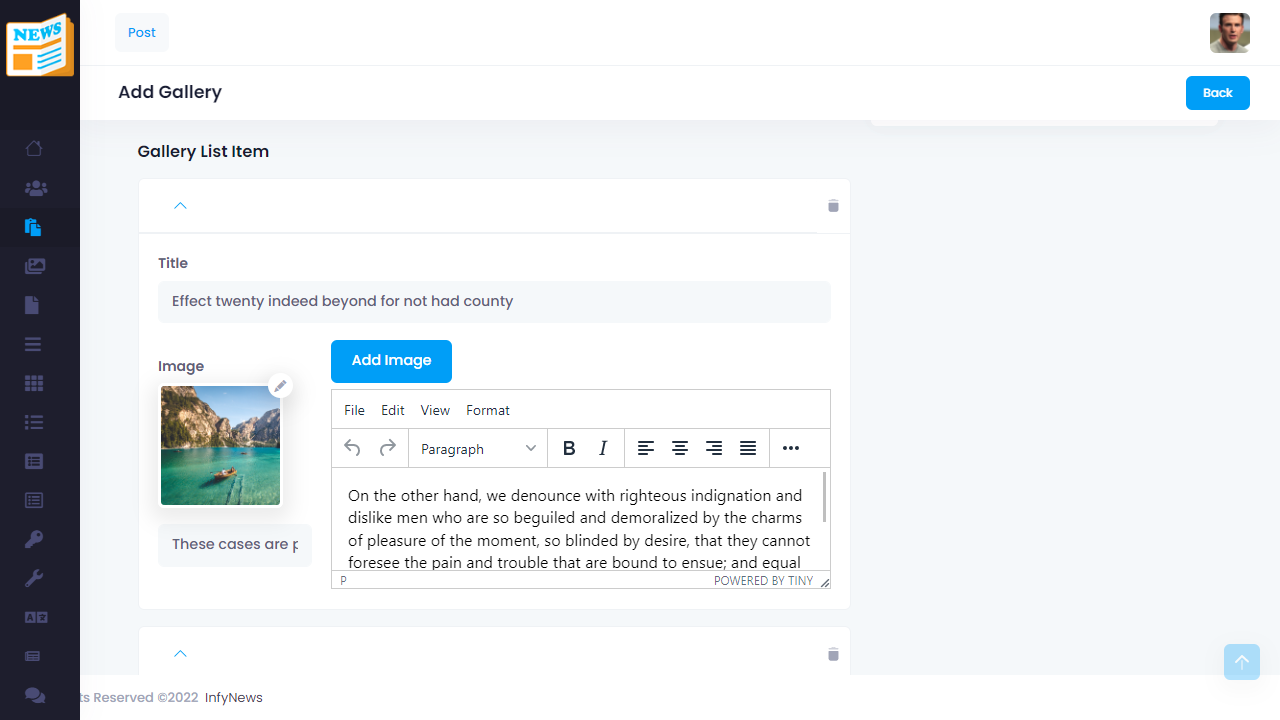1280x720 pixels.
Task: Click the Pages document icon in sidebar
Action: (33, 304)
